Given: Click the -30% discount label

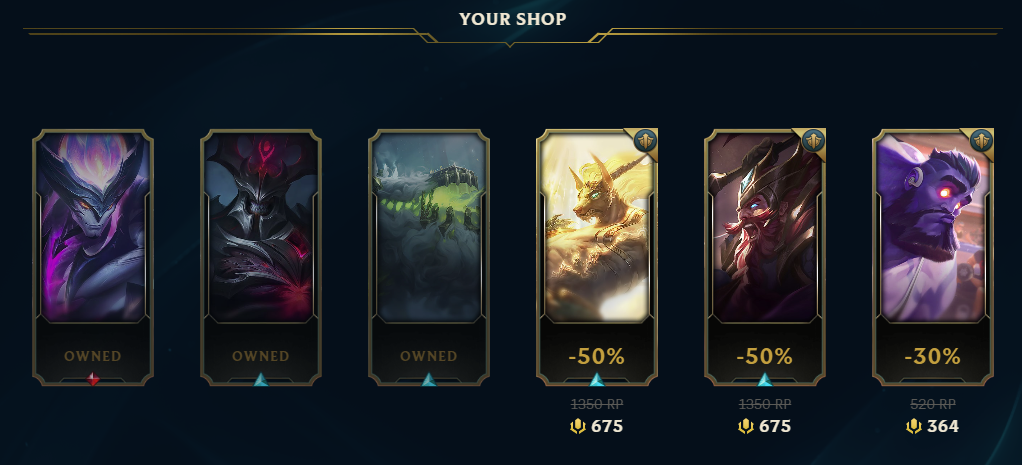Looking at the screenshot, I should [x=933, y=356].
